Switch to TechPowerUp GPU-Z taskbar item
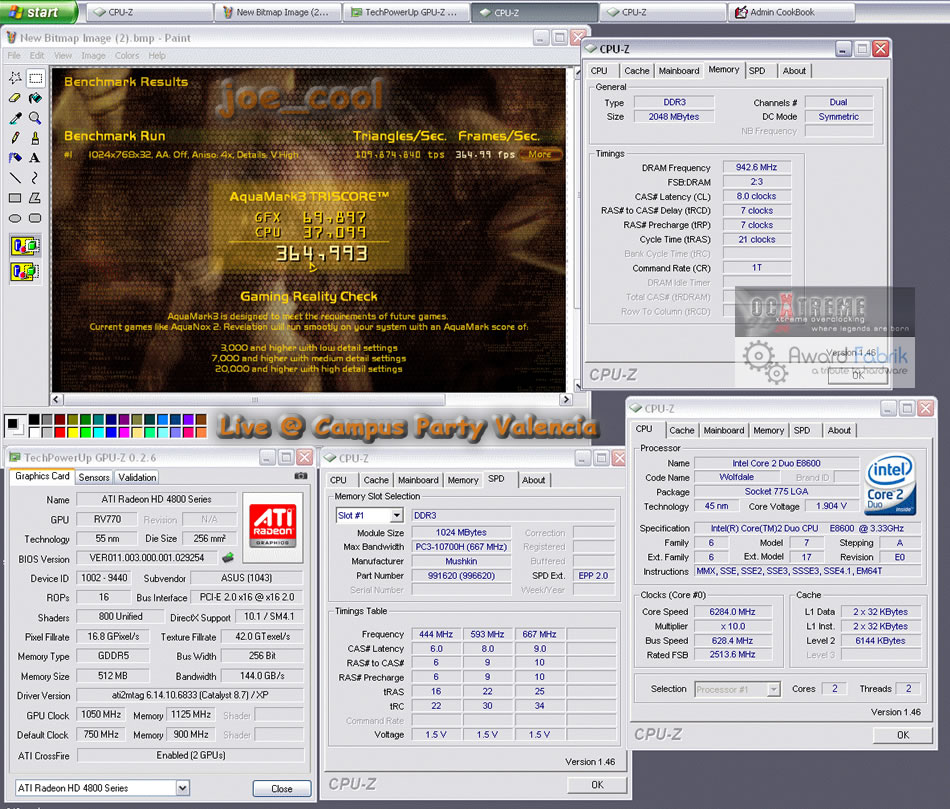The image size is (950, 809). 405,12
